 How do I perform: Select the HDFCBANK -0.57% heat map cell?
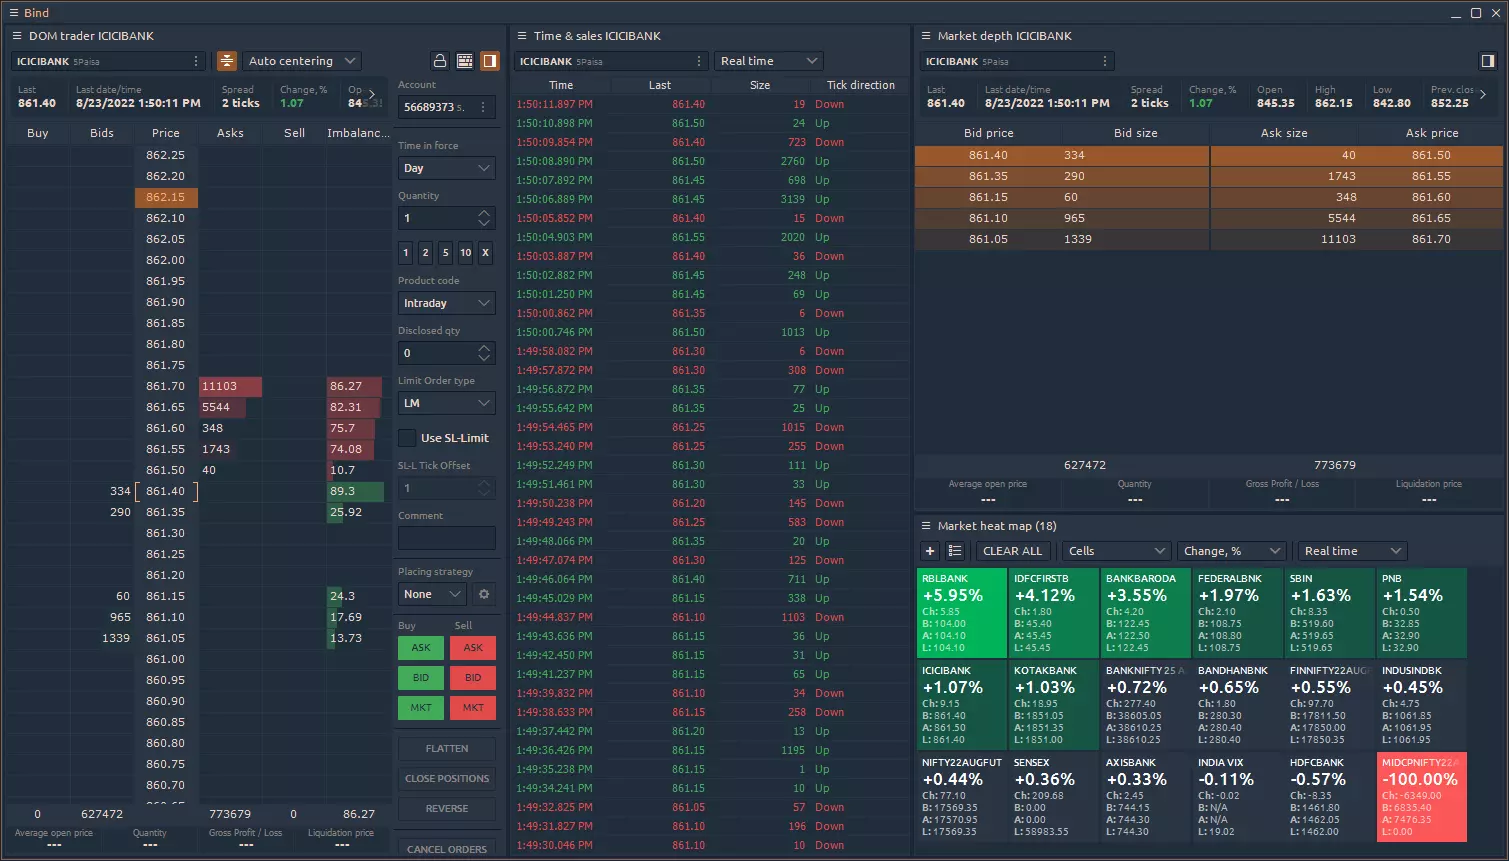(x=1330, y=797)
